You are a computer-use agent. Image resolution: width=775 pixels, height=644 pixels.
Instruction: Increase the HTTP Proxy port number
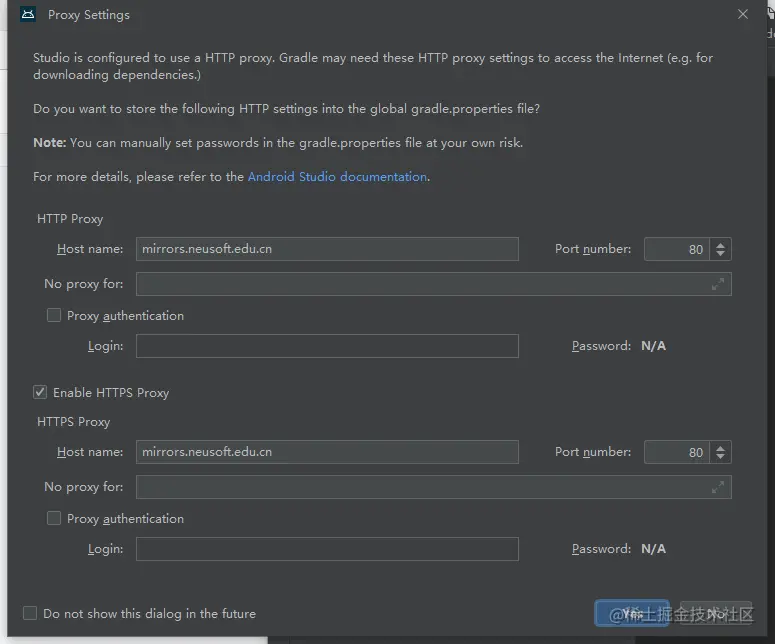[721, 245]
